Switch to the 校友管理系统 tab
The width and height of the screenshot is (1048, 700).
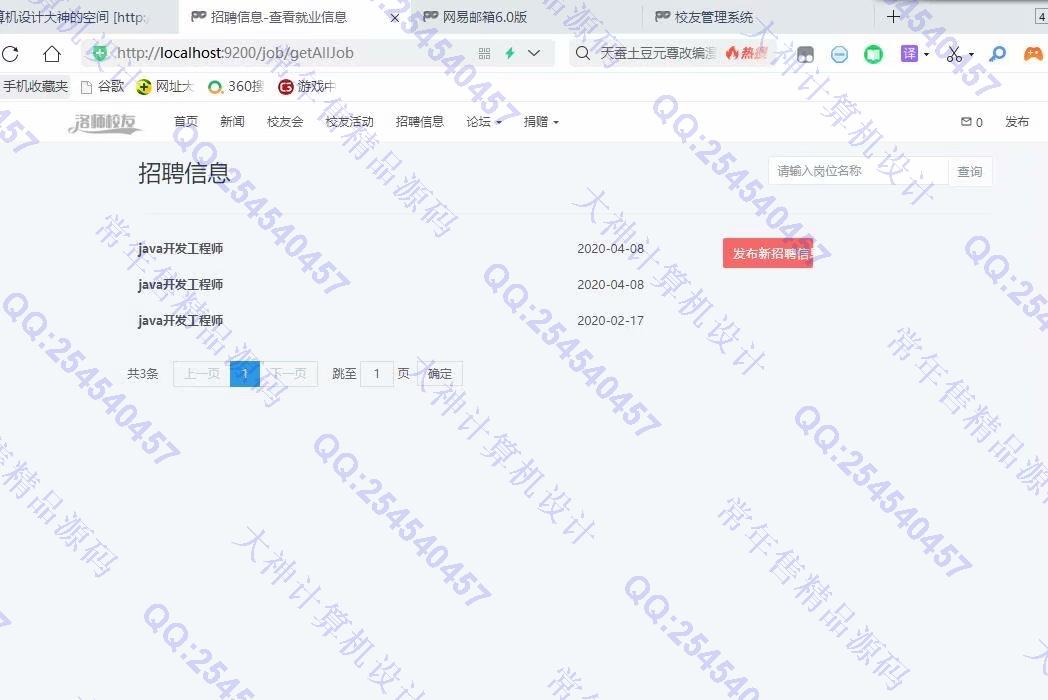click(714, 17)
